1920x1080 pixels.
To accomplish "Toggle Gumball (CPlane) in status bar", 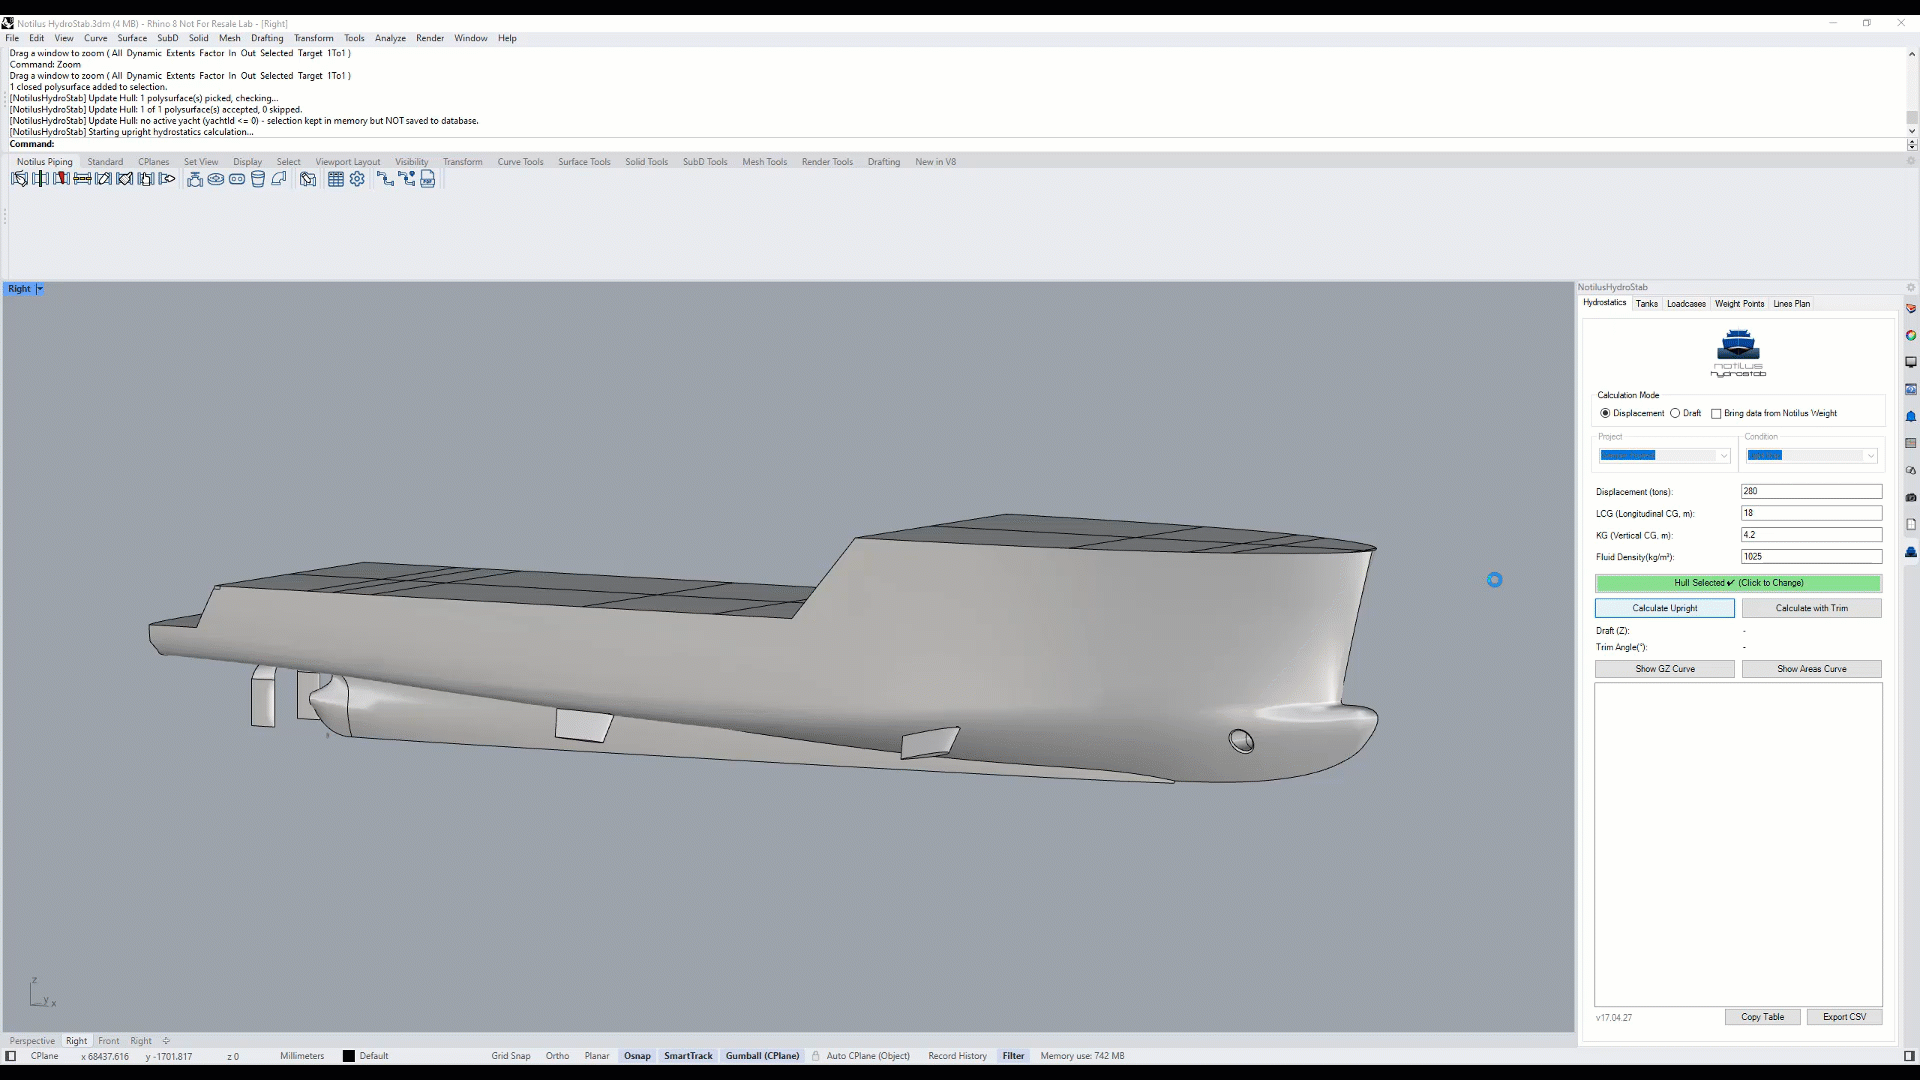I will (762, 1056).
